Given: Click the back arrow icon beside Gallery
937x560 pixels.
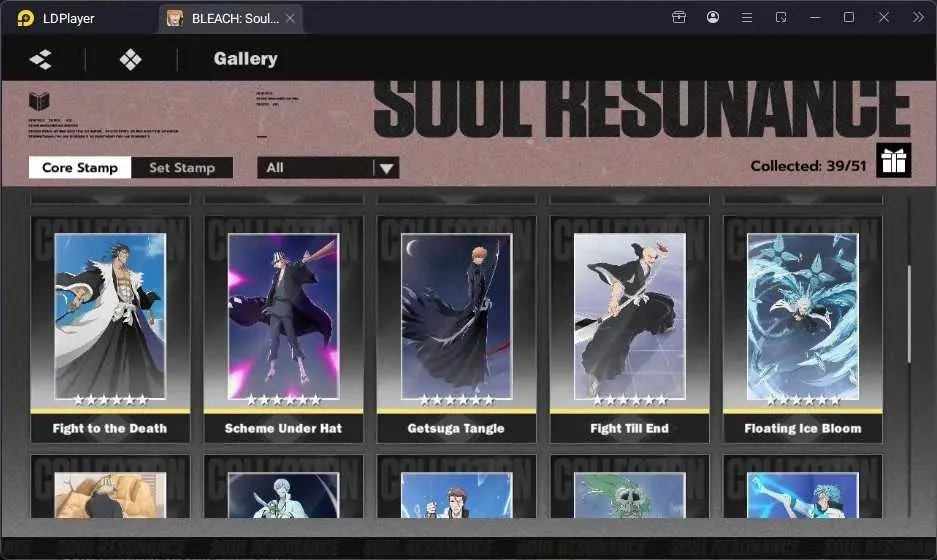Looking at the screenshot, I should pyautogui.click(x=41, y=59).
